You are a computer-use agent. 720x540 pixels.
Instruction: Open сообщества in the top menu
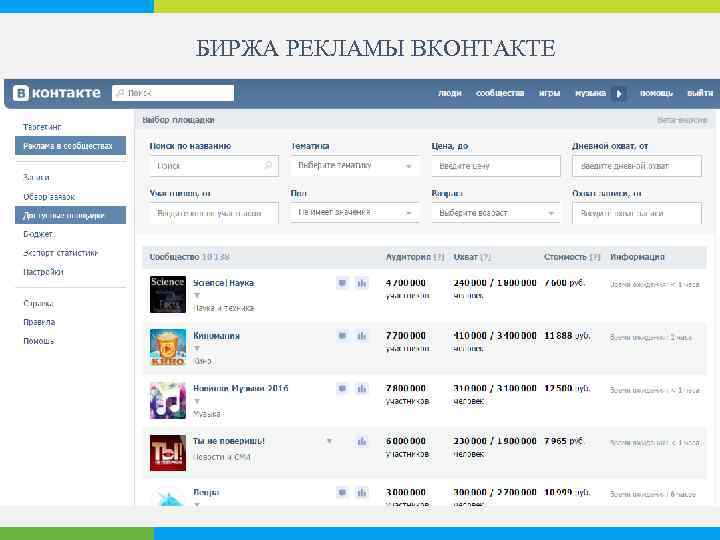pyautogui.click(x=500, y=93)
